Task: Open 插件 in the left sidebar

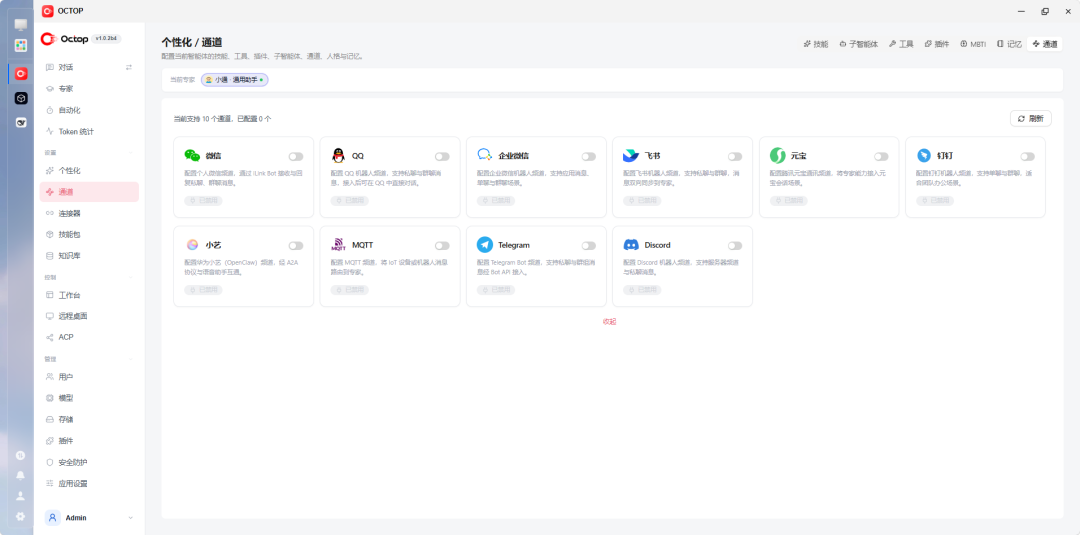Action: (x=89, y=441)
